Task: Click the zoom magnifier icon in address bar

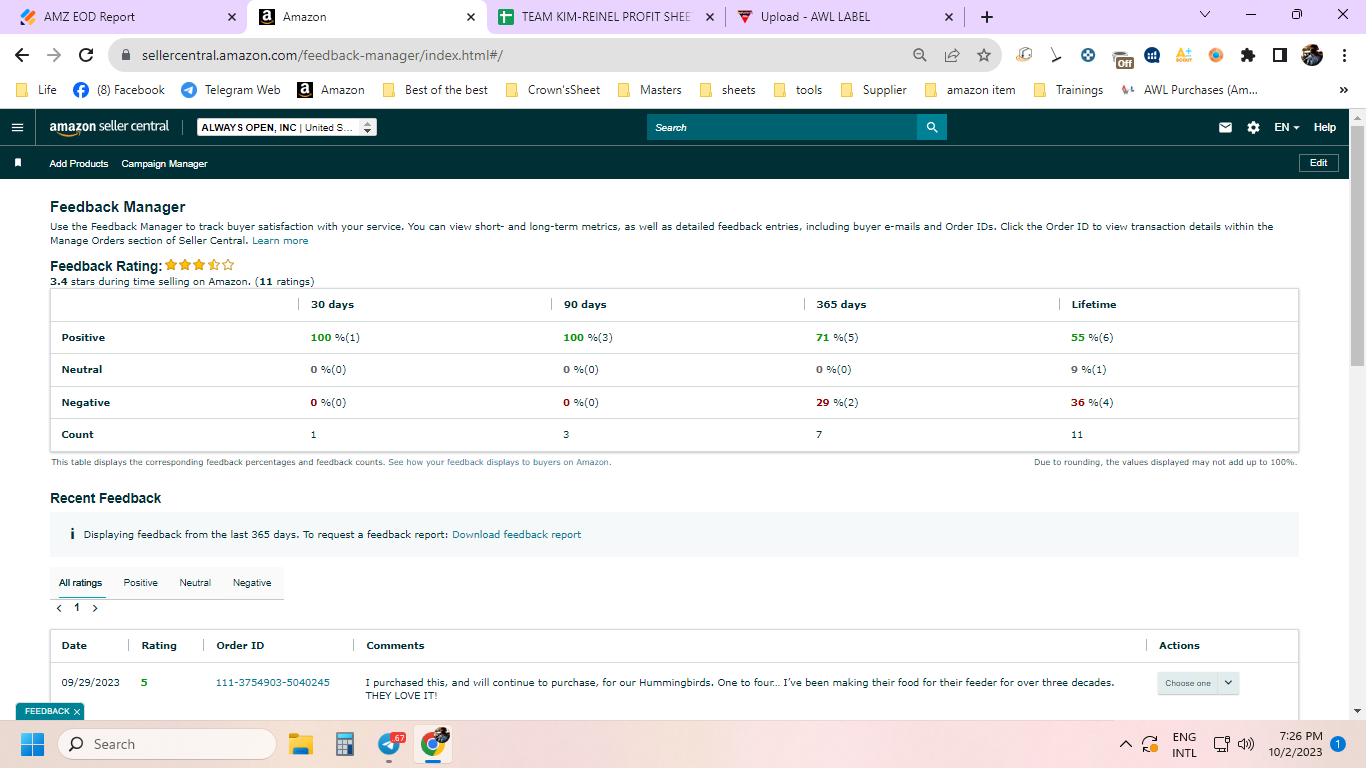Action: tap(920, 55)
